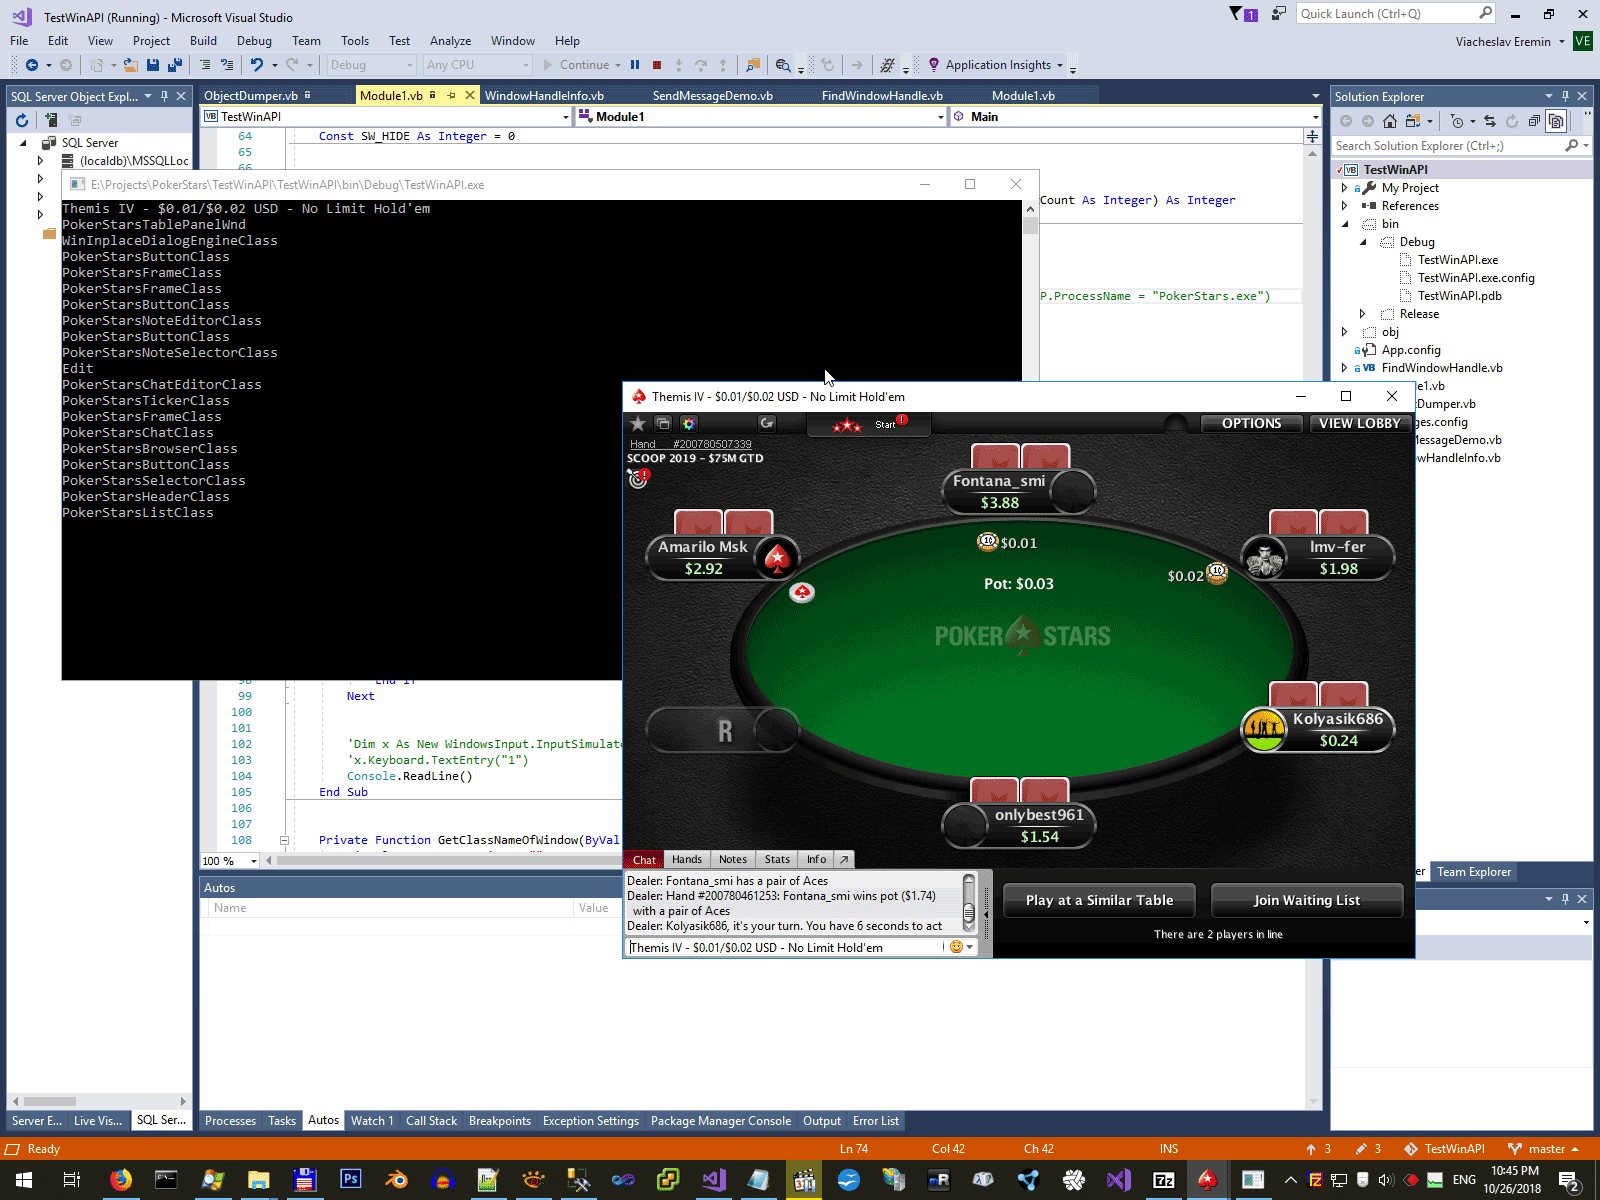Click the Pending Changes Filter clock icon
This screenshot has width=1600, height=1200.
pos(1457,121)
